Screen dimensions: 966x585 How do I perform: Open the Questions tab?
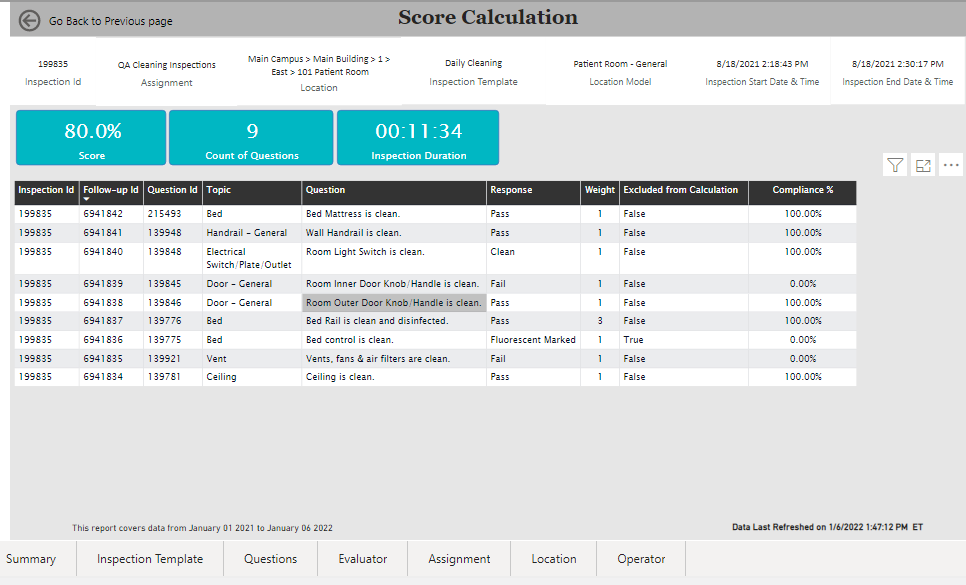point(270,559)
